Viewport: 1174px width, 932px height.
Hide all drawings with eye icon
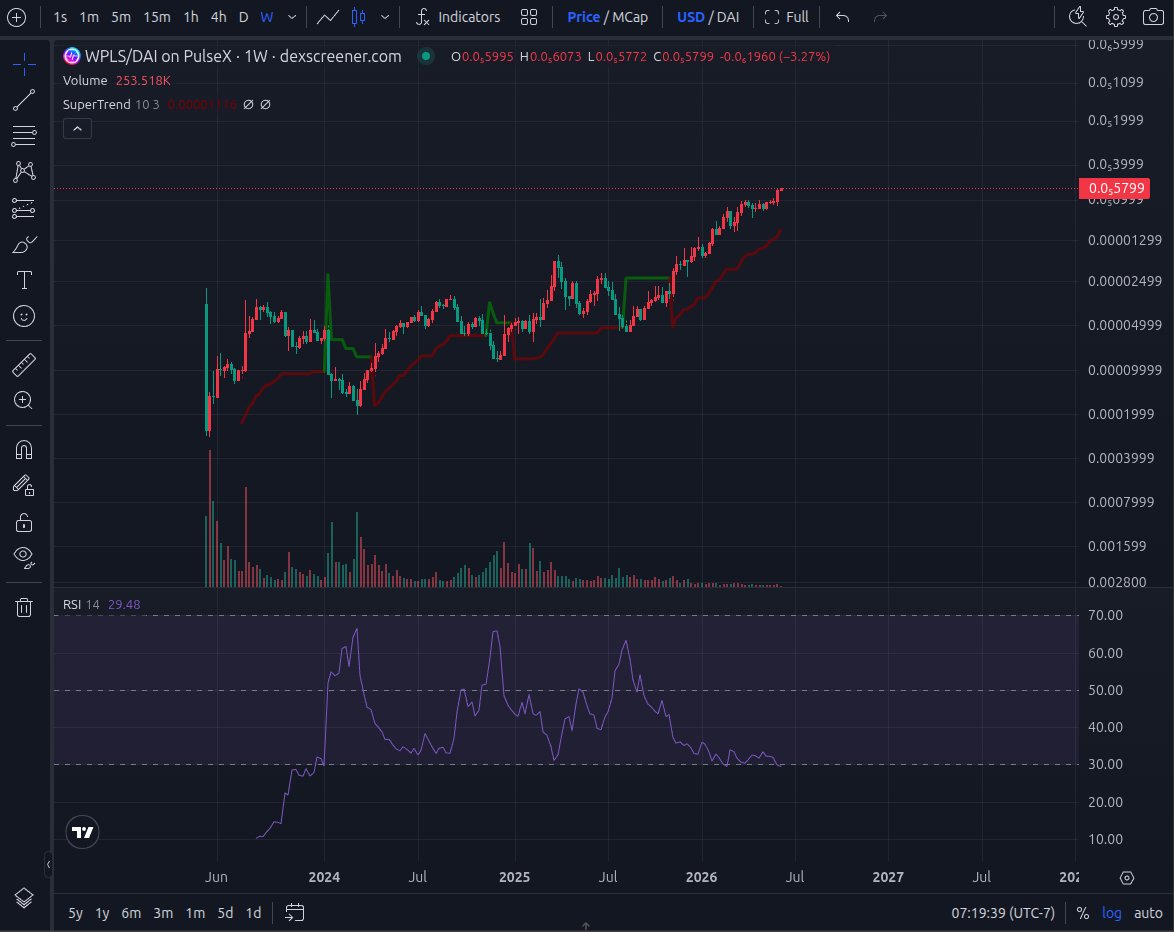pyautogui.click(x=24, y=557)
